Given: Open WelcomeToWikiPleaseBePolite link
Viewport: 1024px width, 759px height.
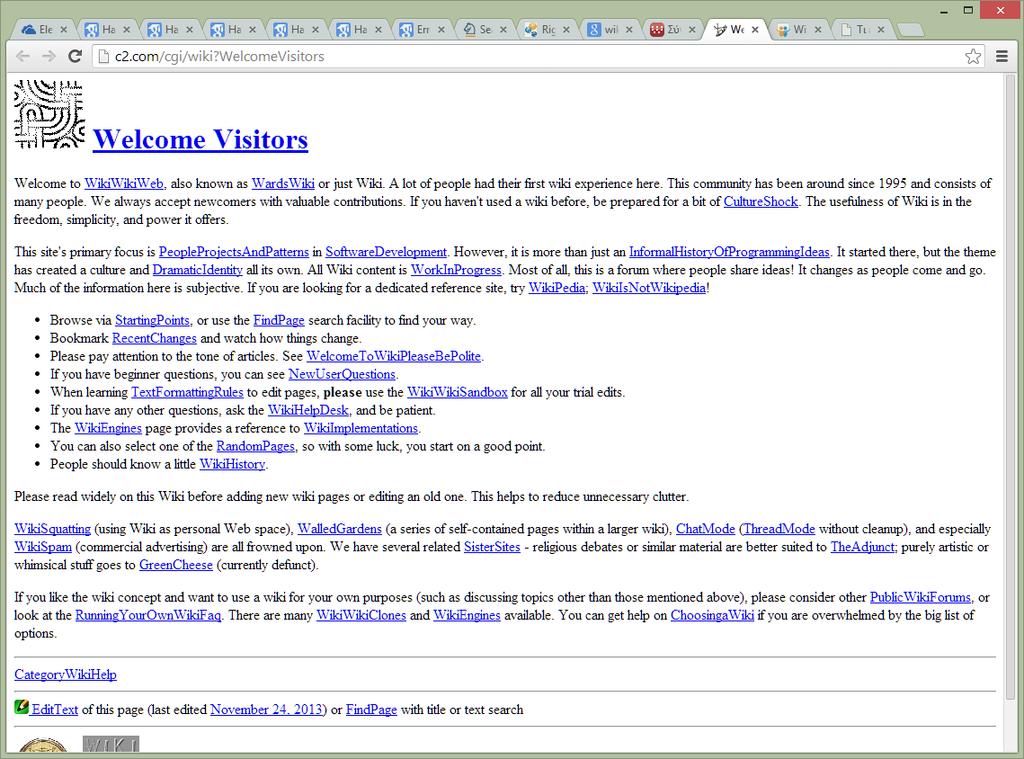Looking at the screenshot, I should [x=394, y=357].
